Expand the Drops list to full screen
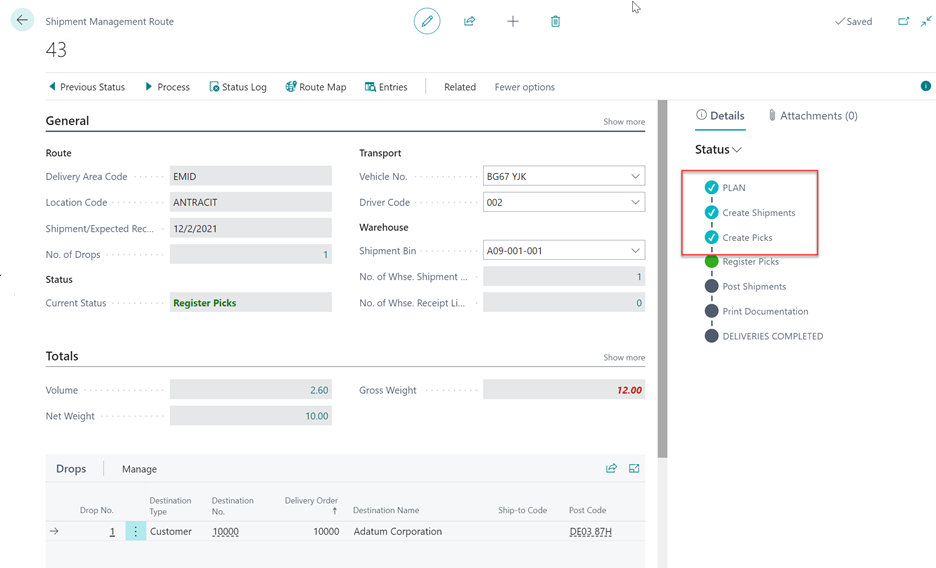The width and height of the screenshot is (936, 568). click(x=634, y=468)
